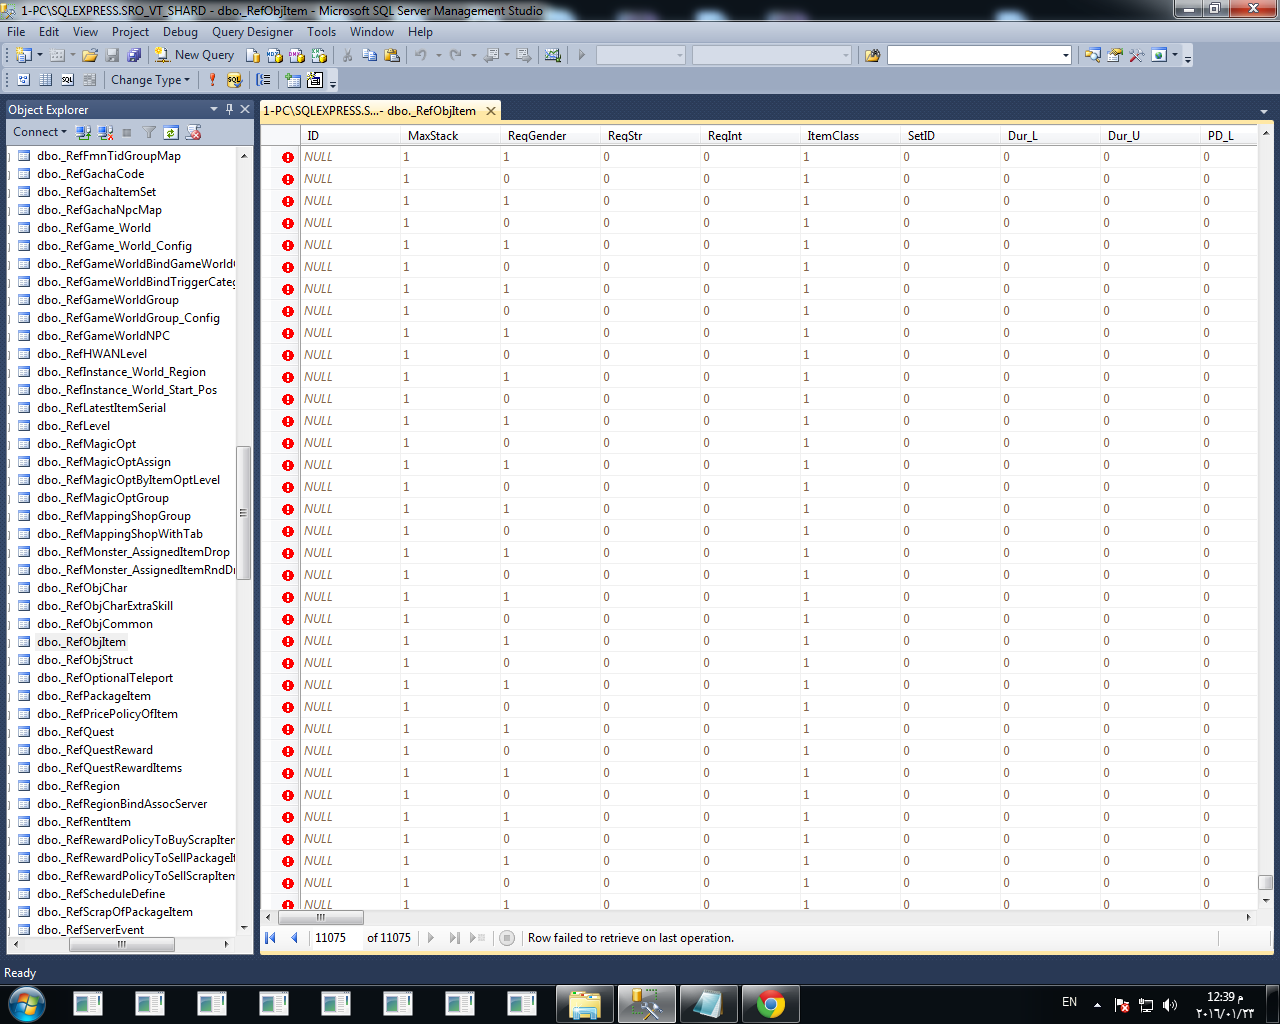This screenshot has height=1024, width=1280.
Task: Toggle the Show Criteria Pane icon
Action: pos(46,80)
